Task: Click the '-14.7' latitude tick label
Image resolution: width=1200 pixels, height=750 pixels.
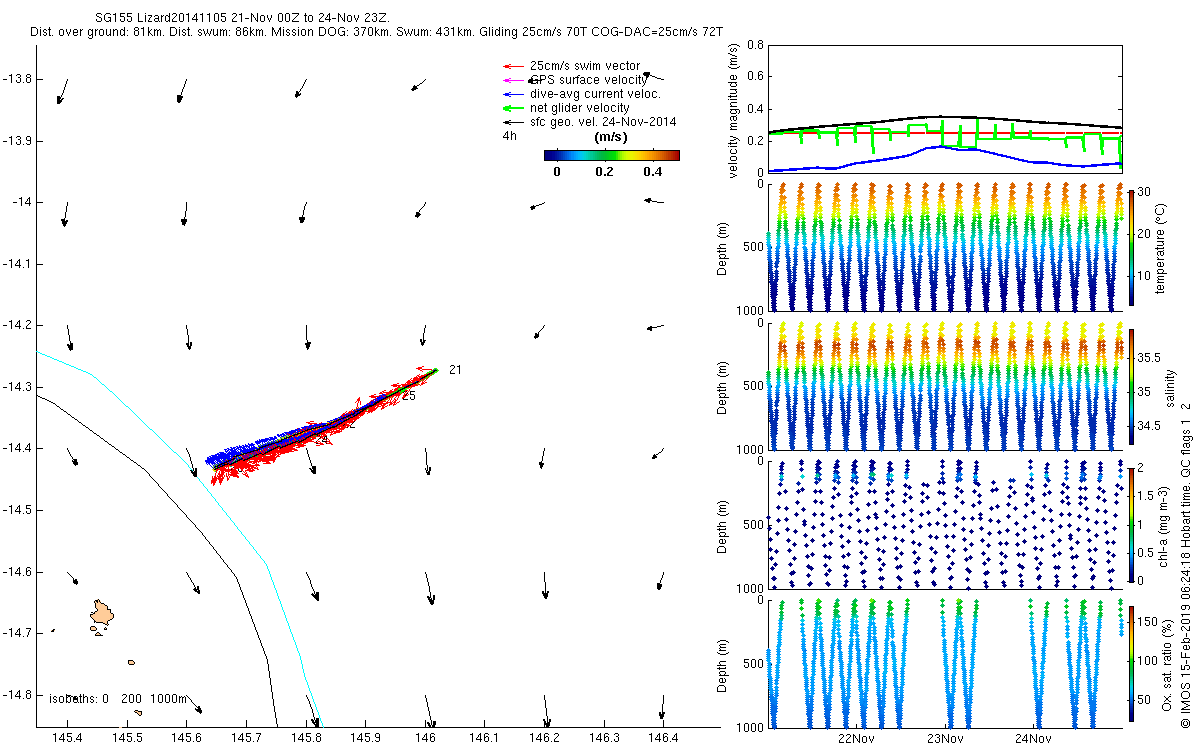Action: pyautogui.click(x=19, y=633)
